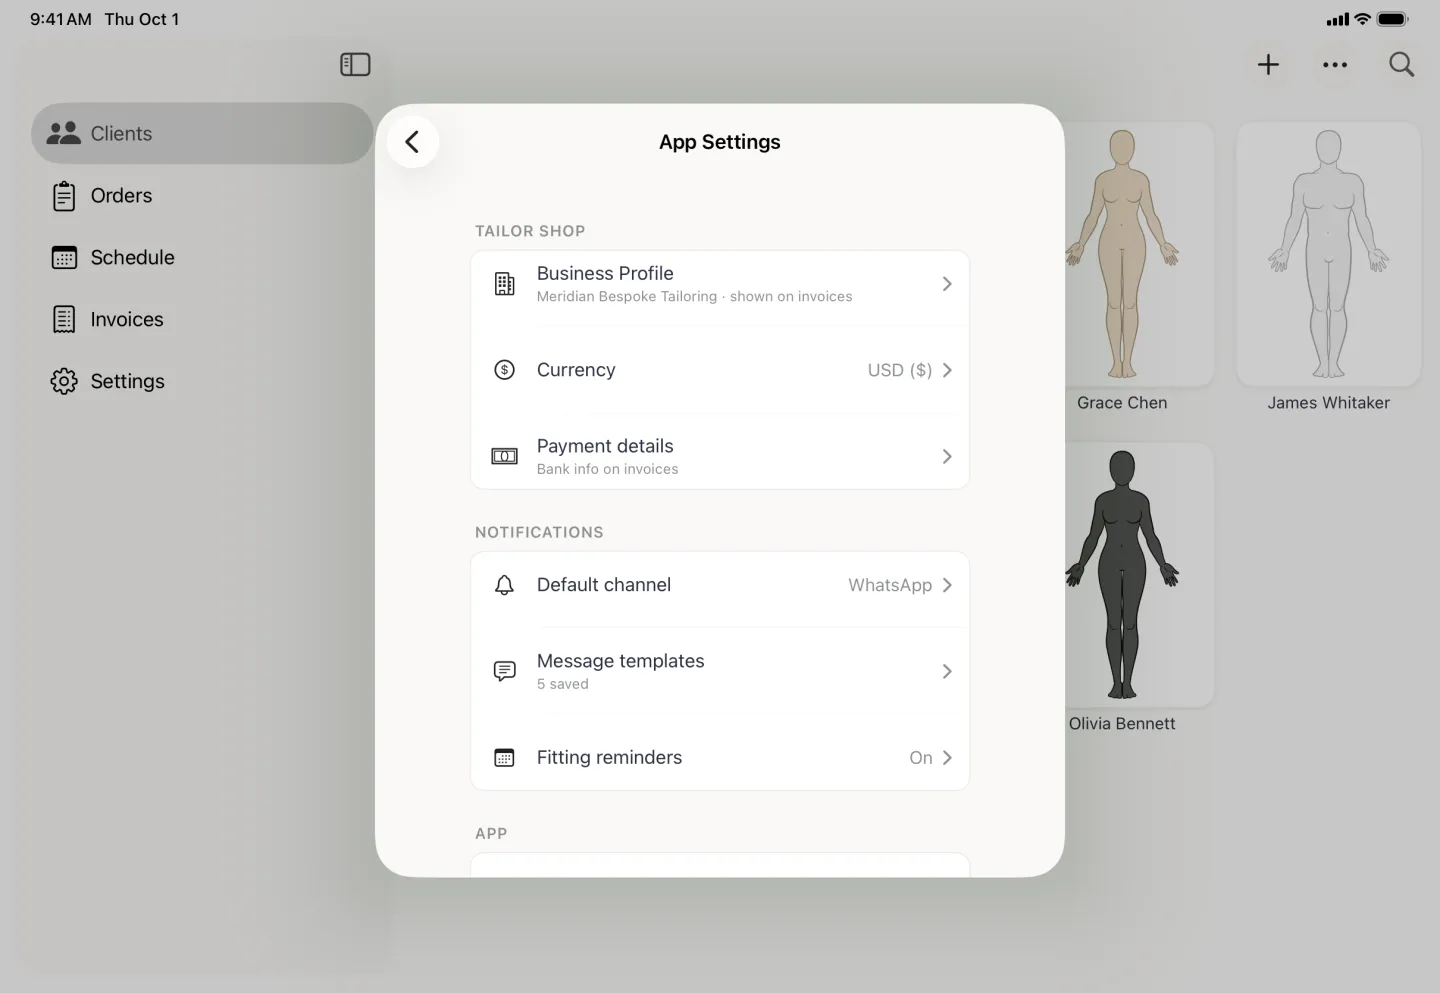Viewport: 1440px width, 993px height.
Task: Click the Message templates speech bubble icon
Action: pyautogui.click(x=505, y=671)
